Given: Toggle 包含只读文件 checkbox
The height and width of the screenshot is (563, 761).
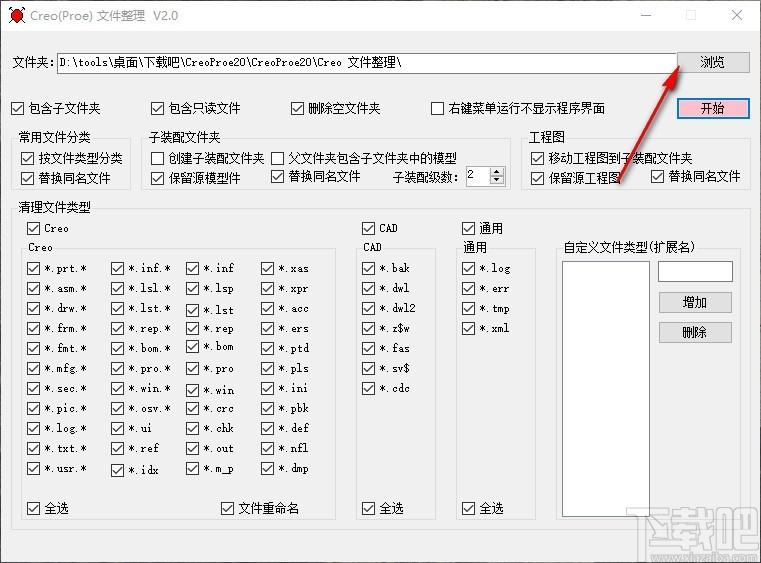Looking at the screenshot, I should point(157,108).
